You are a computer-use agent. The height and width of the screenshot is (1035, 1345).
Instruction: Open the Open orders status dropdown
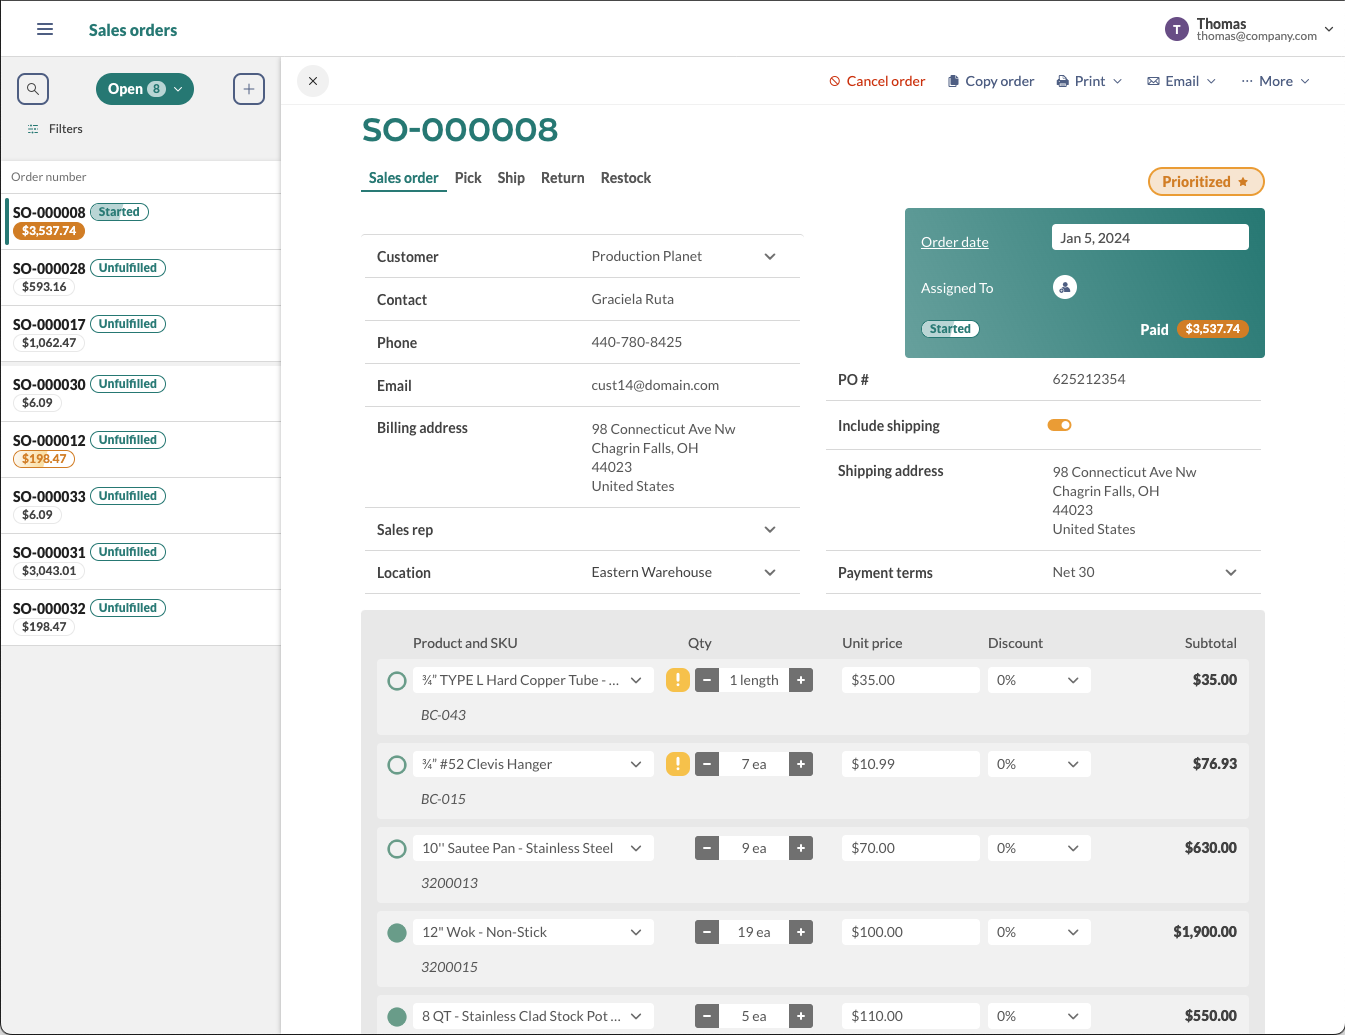[145, 89]
